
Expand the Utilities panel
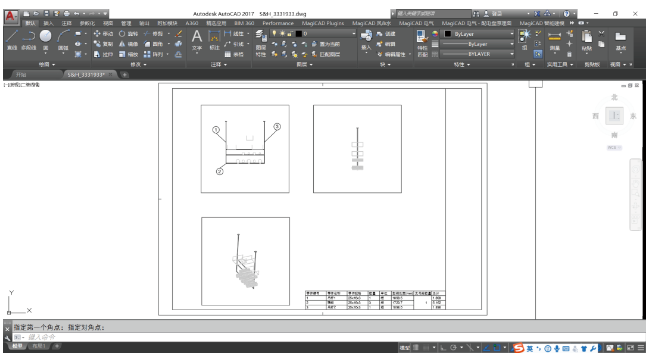560,65
